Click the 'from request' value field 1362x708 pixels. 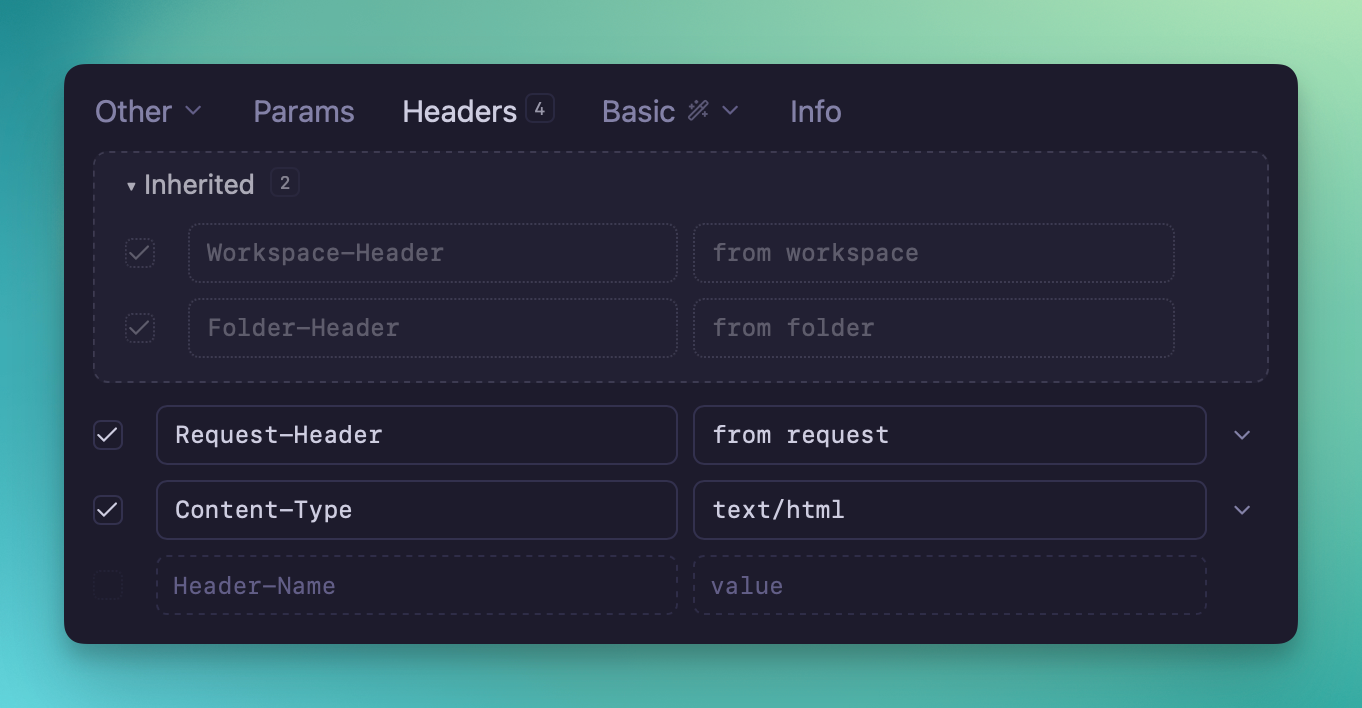949,435
